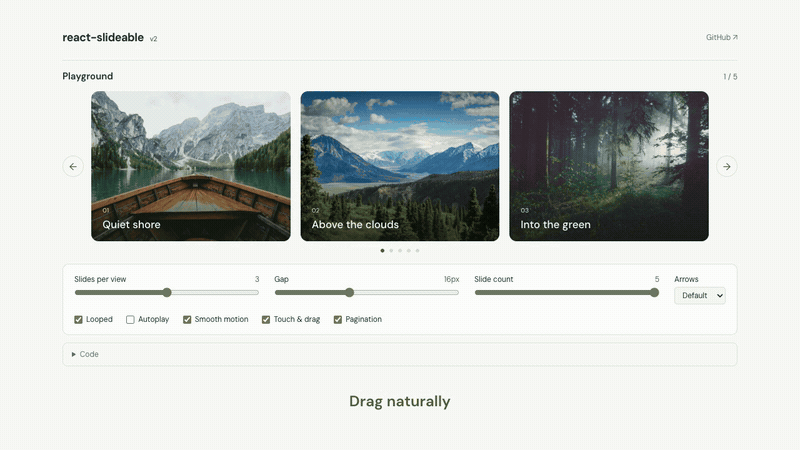Go to the fifth pagination dot

[417, 251]
